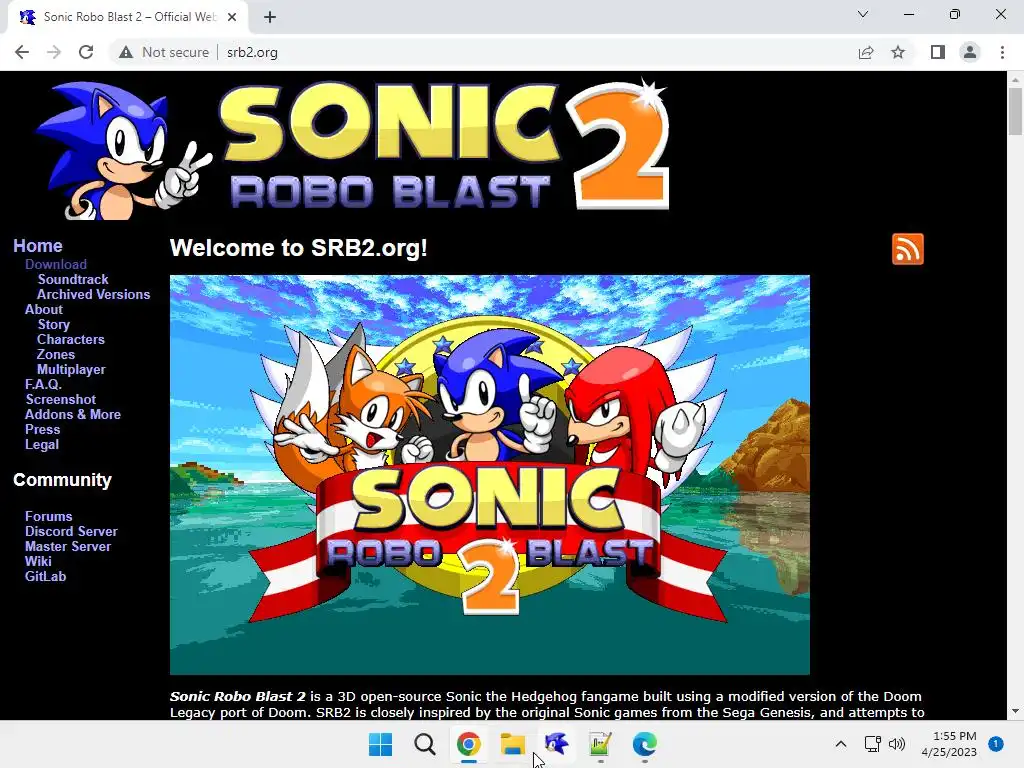Open the F.A.Q. link

(43, 384)
